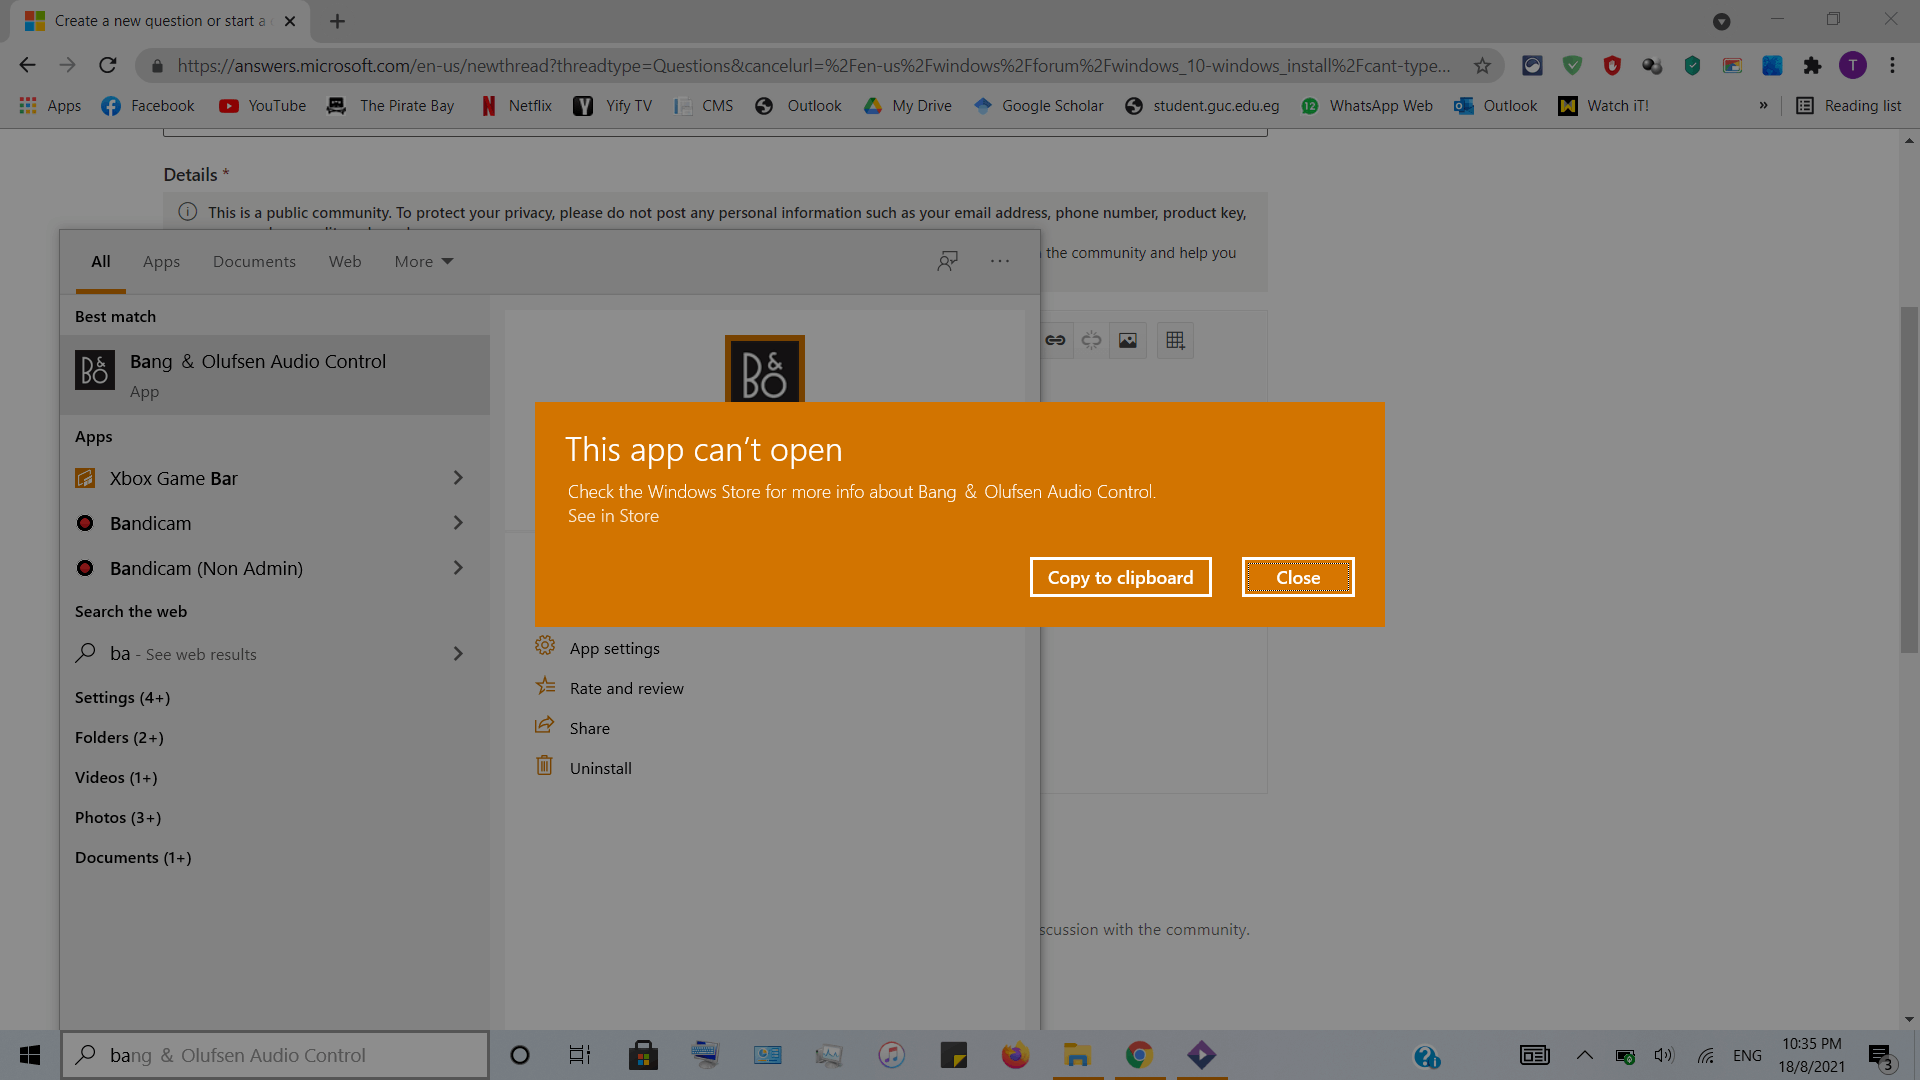Click the Uninstall option
Image resolution: width=1920 pixels, height=1080 pixels.
(600, 767)
